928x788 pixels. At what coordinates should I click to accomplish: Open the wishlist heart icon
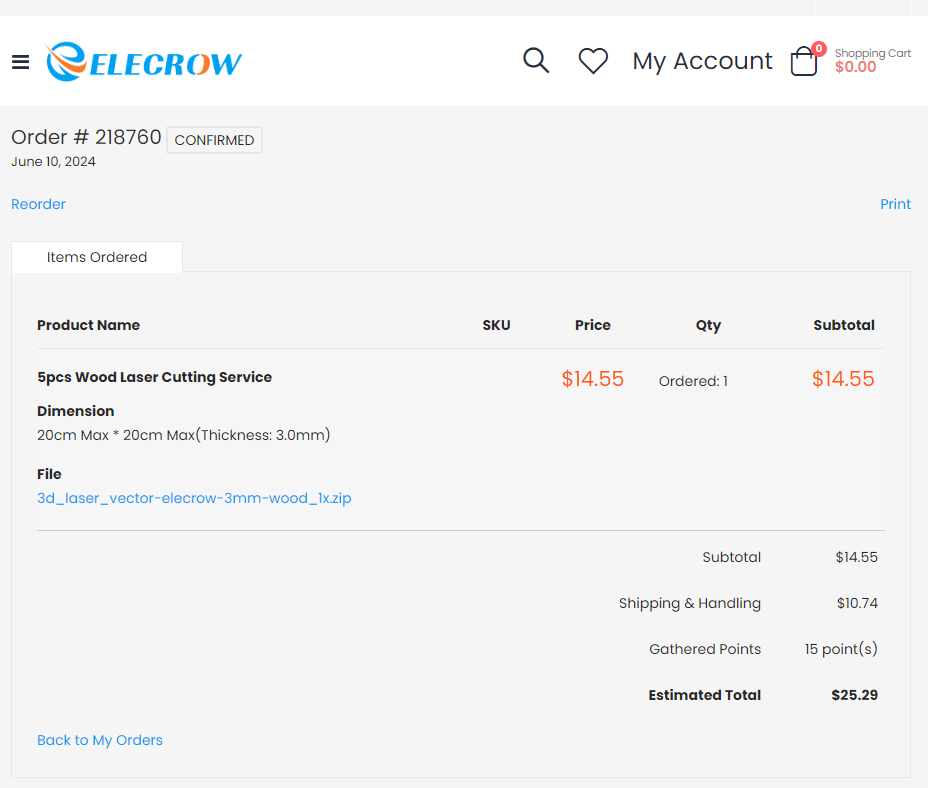click(x=593, y=61)
